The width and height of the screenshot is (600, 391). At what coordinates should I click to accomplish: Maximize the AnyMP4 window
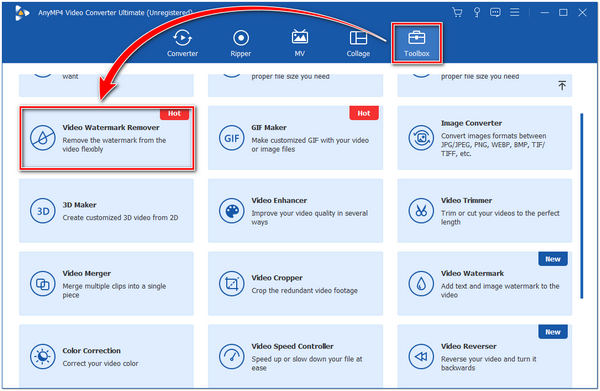click(563, 13)
